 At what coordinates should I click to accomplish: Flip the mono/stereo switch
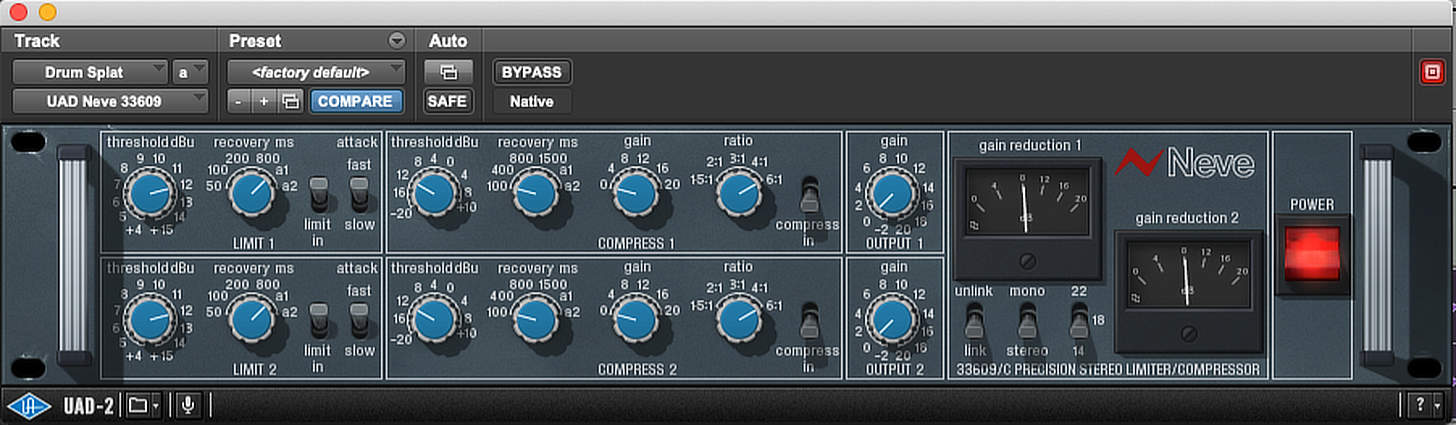(x=1026, y=321)
